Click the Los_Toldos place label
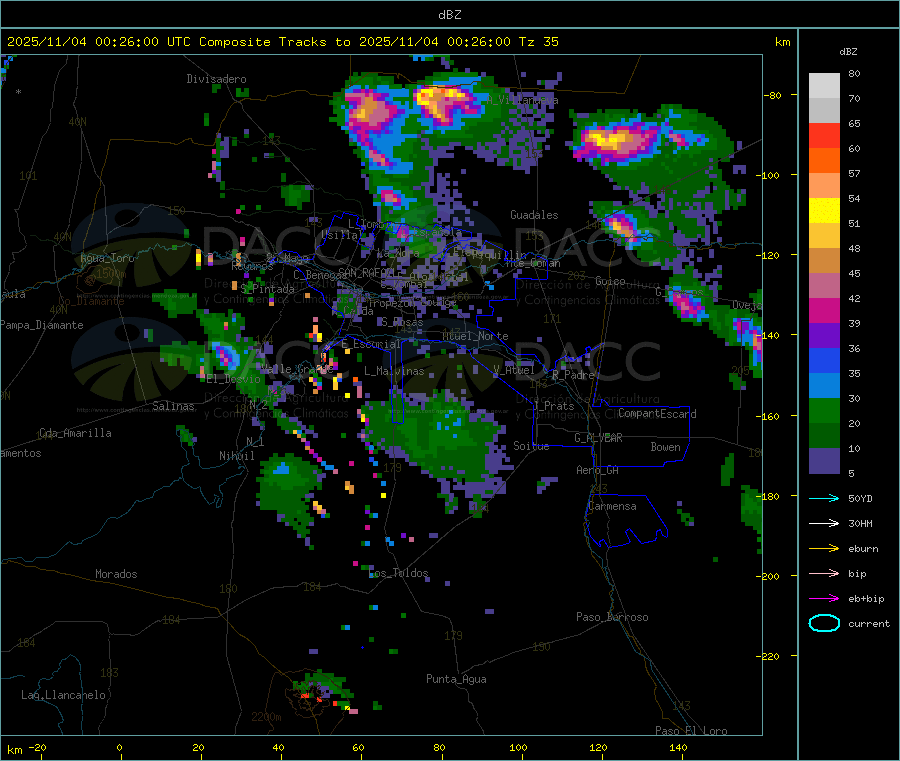The width and height of the screenshot is (900, 761). 398,573
